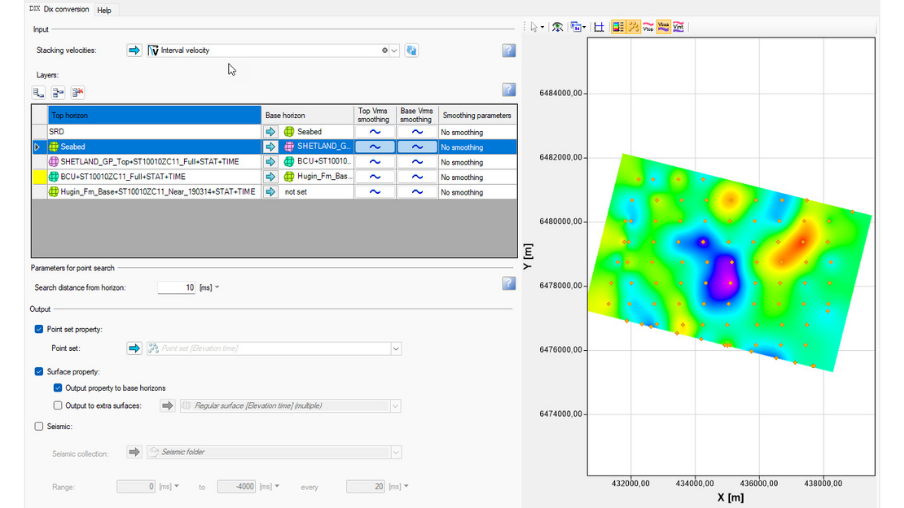Open the window layout dropdown arrow

point(584,27)
